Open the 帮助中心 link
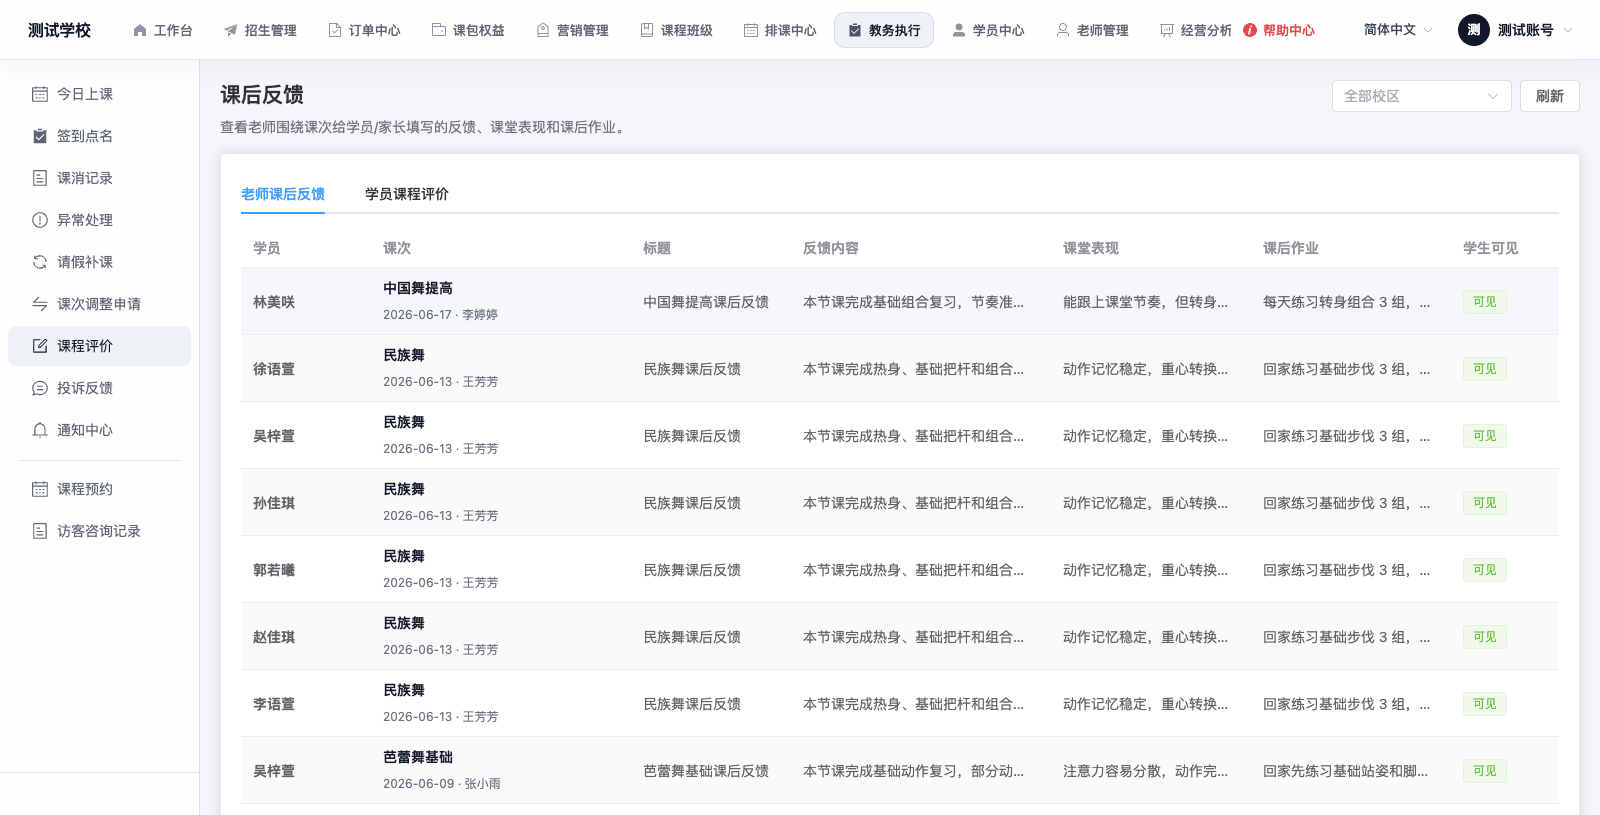Image resolution: width=1600 pixels, height=815 pixels. point(1279,31)
